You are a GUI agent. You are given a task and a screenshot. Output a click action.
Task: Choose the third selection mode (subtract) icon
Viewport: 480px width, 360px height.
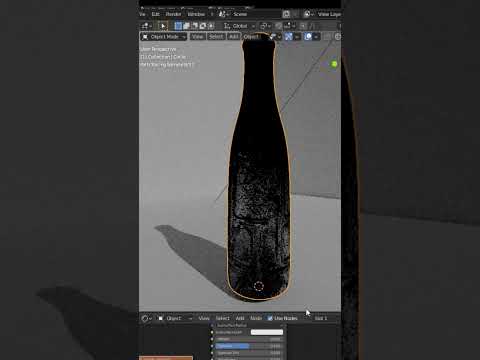coord(194,26)
